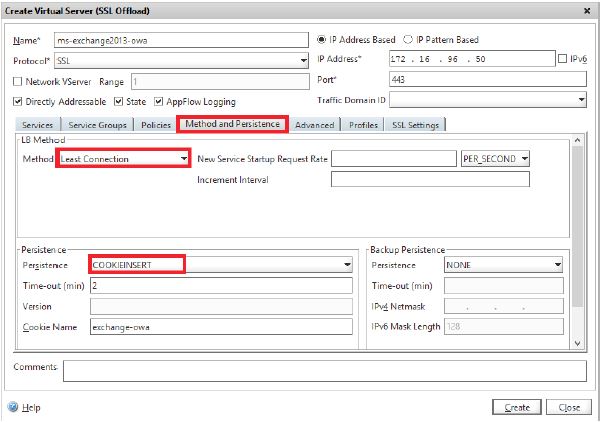
Task: Enable the IPv6 checkbox
Action: click(561, 60)
